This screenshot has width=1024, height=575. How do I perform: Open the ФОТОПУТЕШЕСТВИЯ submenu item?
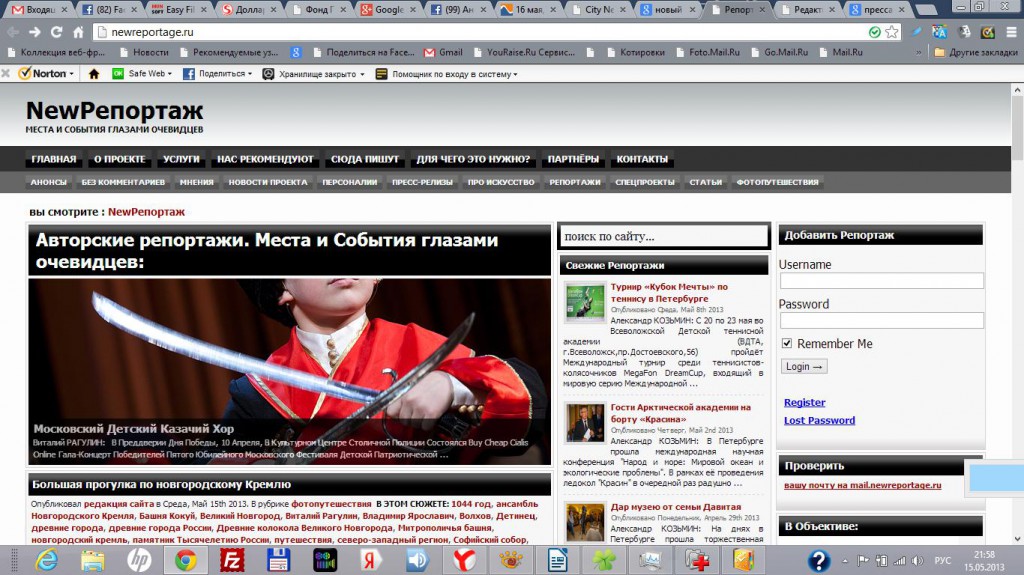[777, 182]
